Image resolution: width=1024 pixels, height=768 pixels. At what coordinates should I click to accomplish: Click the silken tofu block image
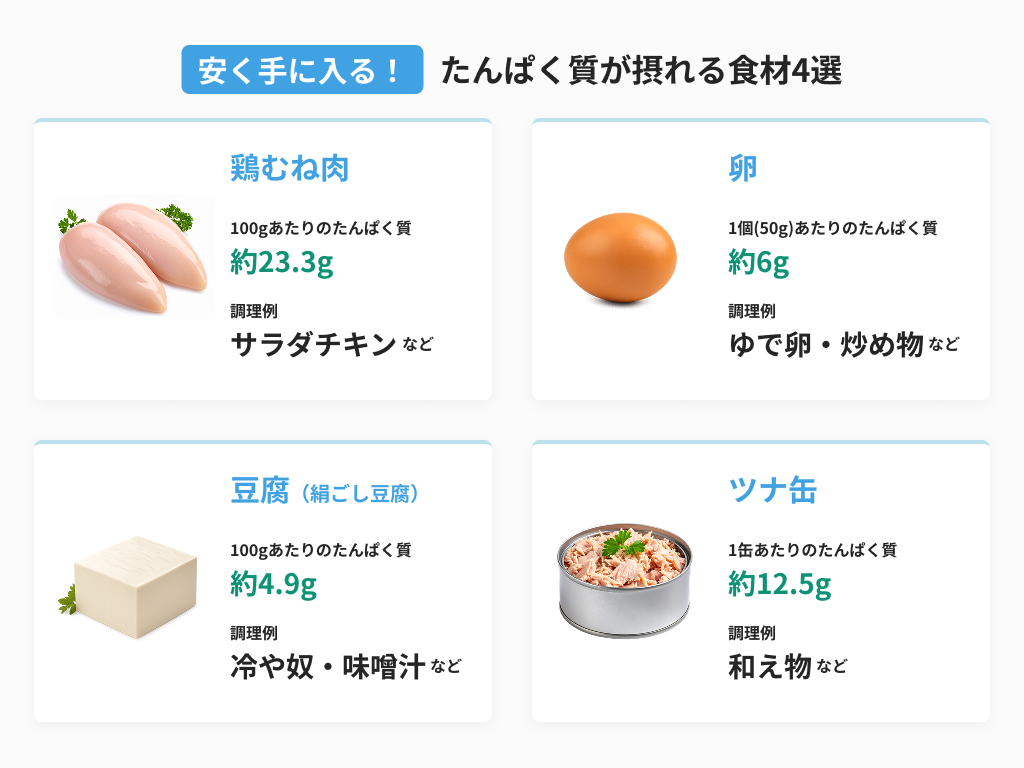135,587
